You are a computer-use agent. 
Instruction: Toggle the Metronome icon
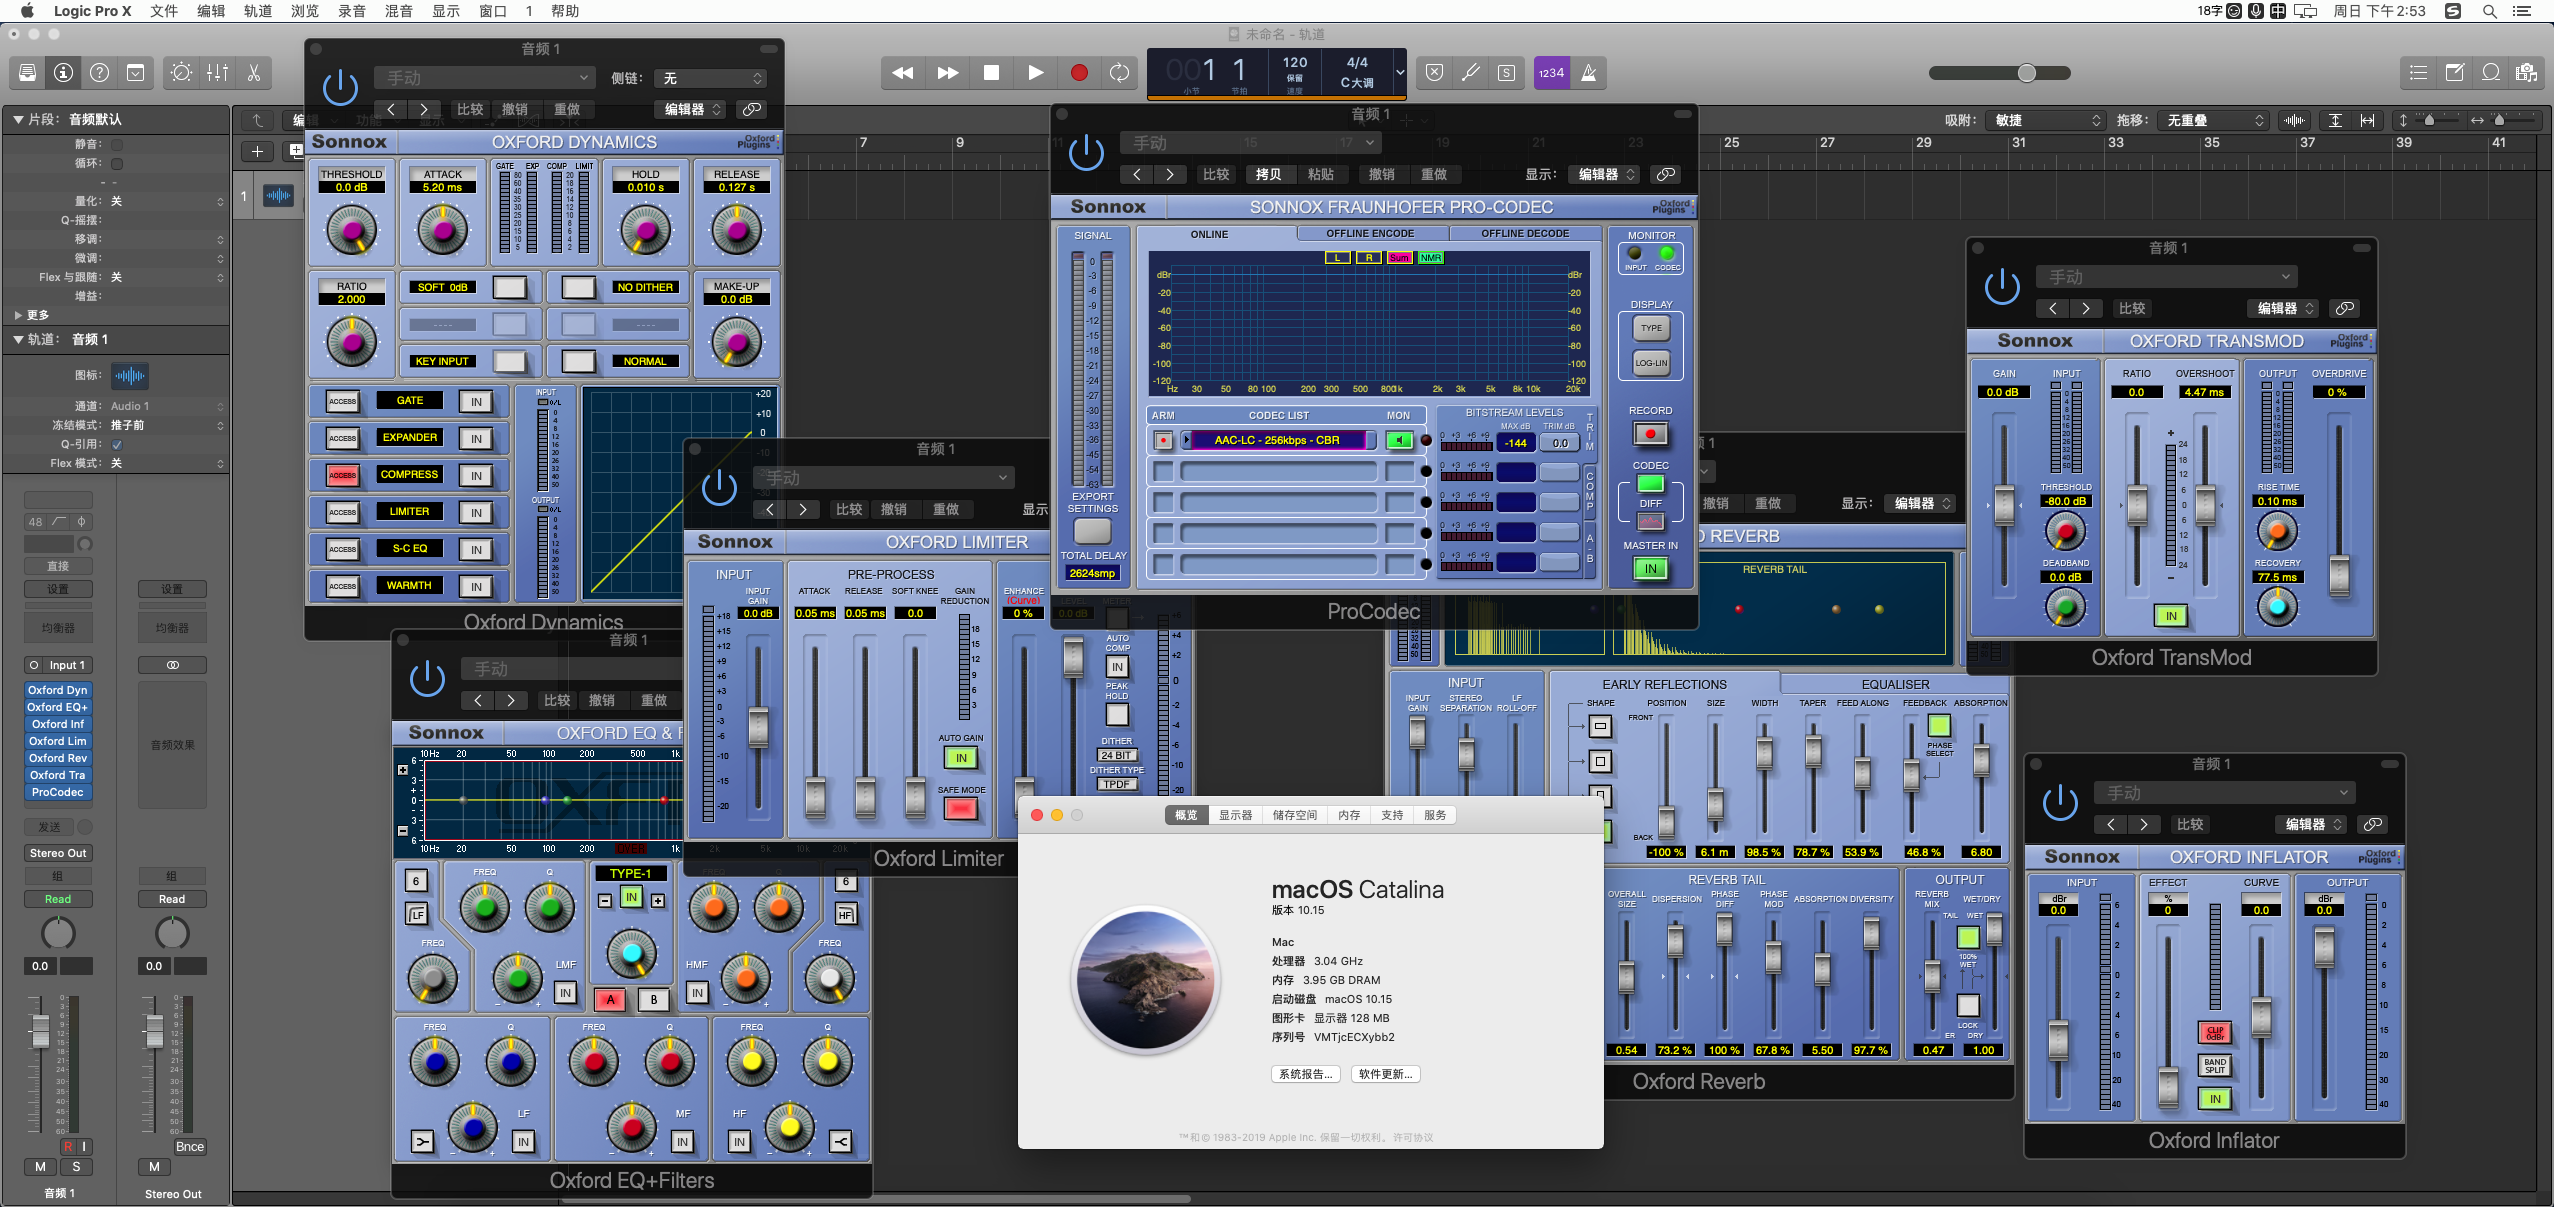coord(1588,72)
